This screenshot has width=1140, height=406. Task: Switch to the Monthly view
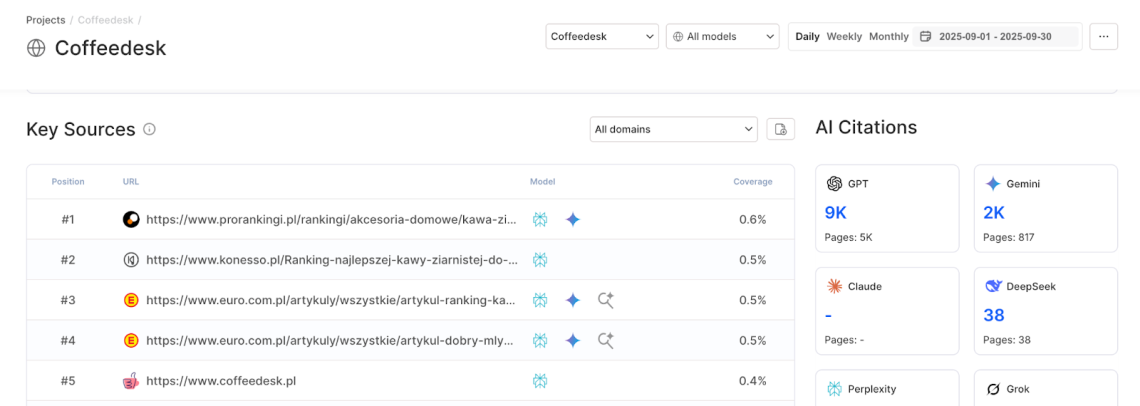(888, 36)
